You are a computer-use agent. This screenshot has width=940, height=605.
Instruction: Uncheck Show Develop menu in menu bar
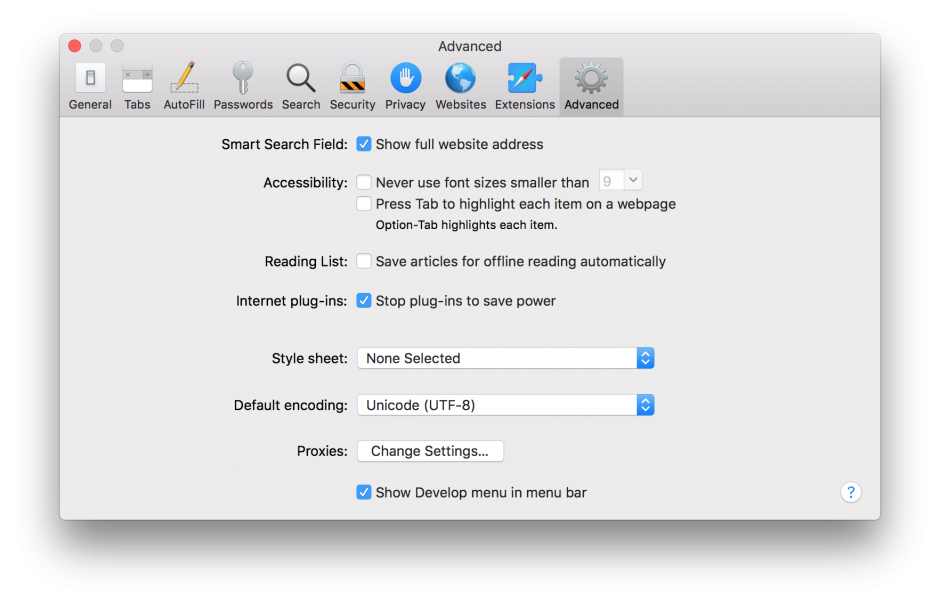(x=364, y=492)
